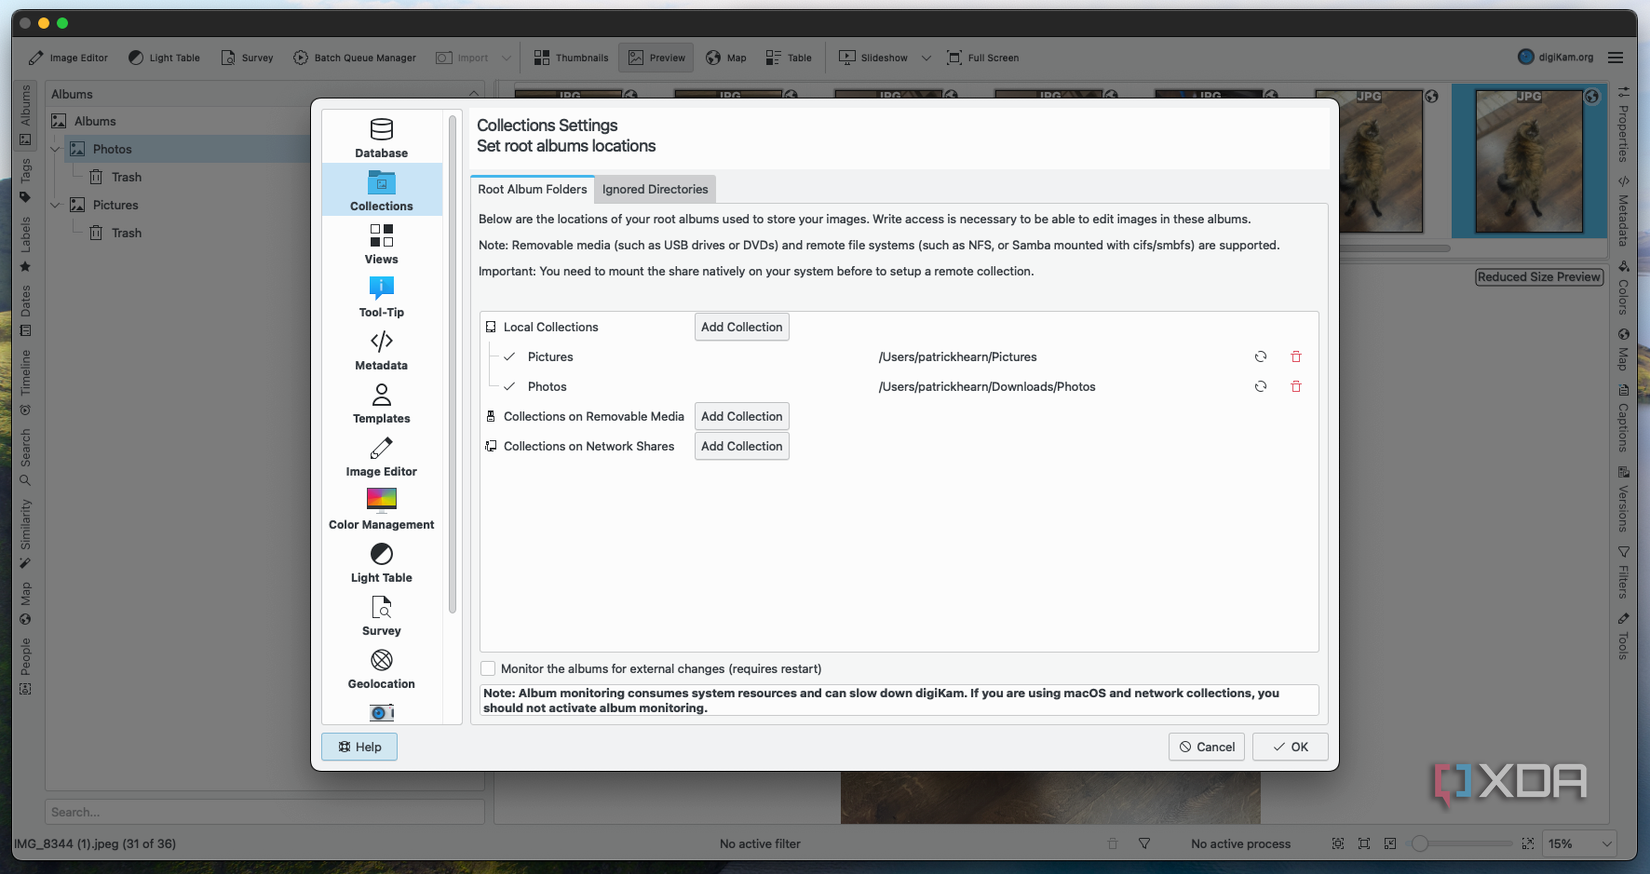Open the Versions right sidebar tab
Viewport: 1650px width, 874px height.
tap(1623, 499)
